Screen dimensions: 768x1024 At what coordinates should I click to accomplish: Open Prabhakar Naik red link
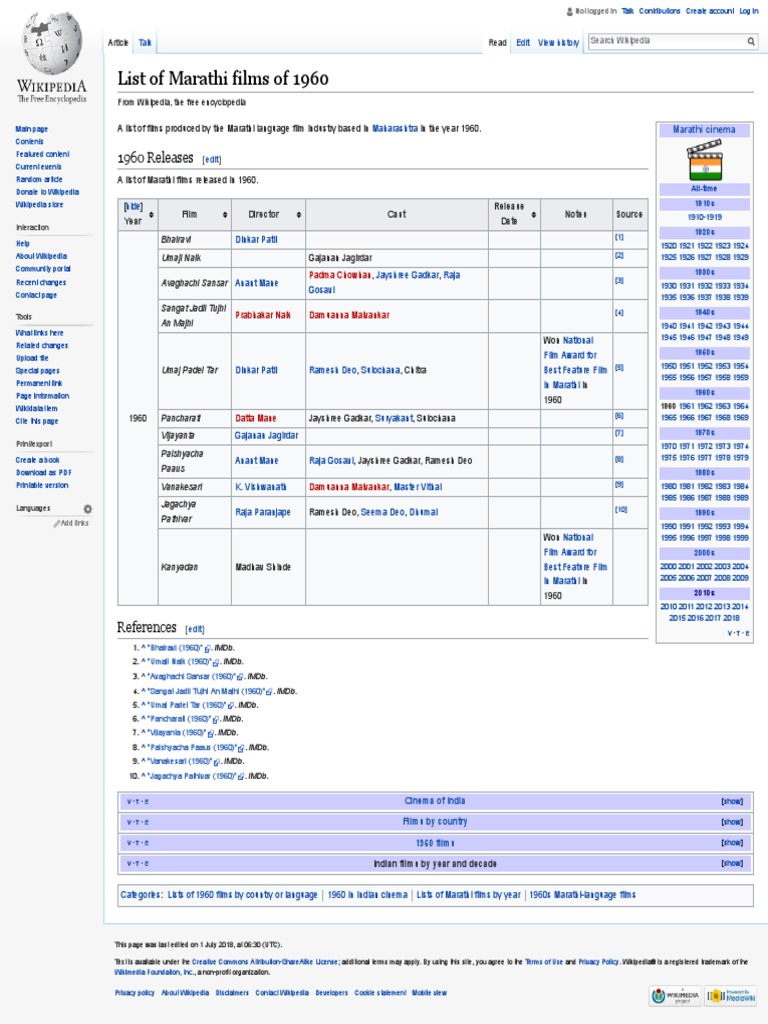click(x=263, y=315)
